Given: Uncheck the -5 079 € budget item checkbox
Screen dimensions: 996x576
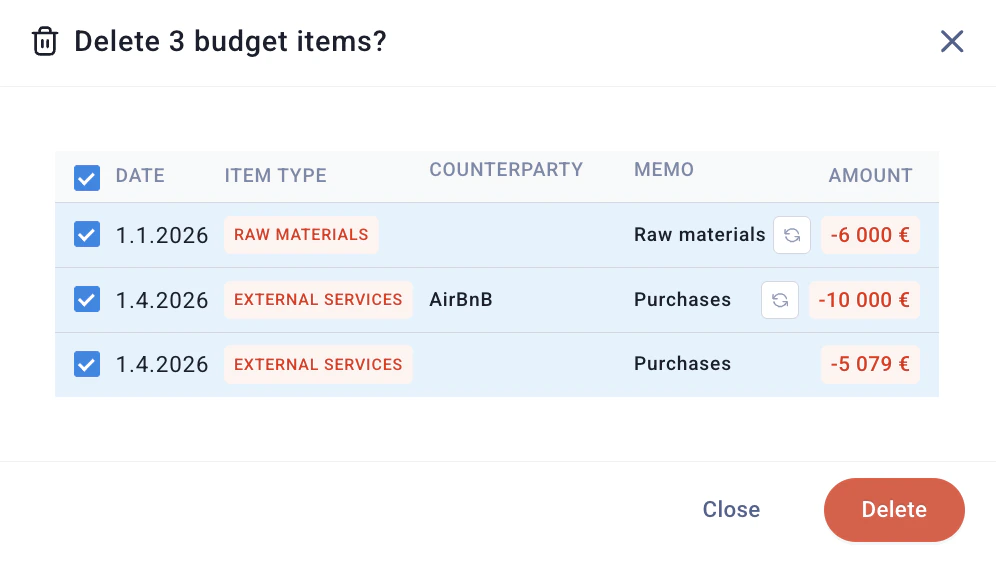Looking at the screenshot, I should [x=87, y=364].
